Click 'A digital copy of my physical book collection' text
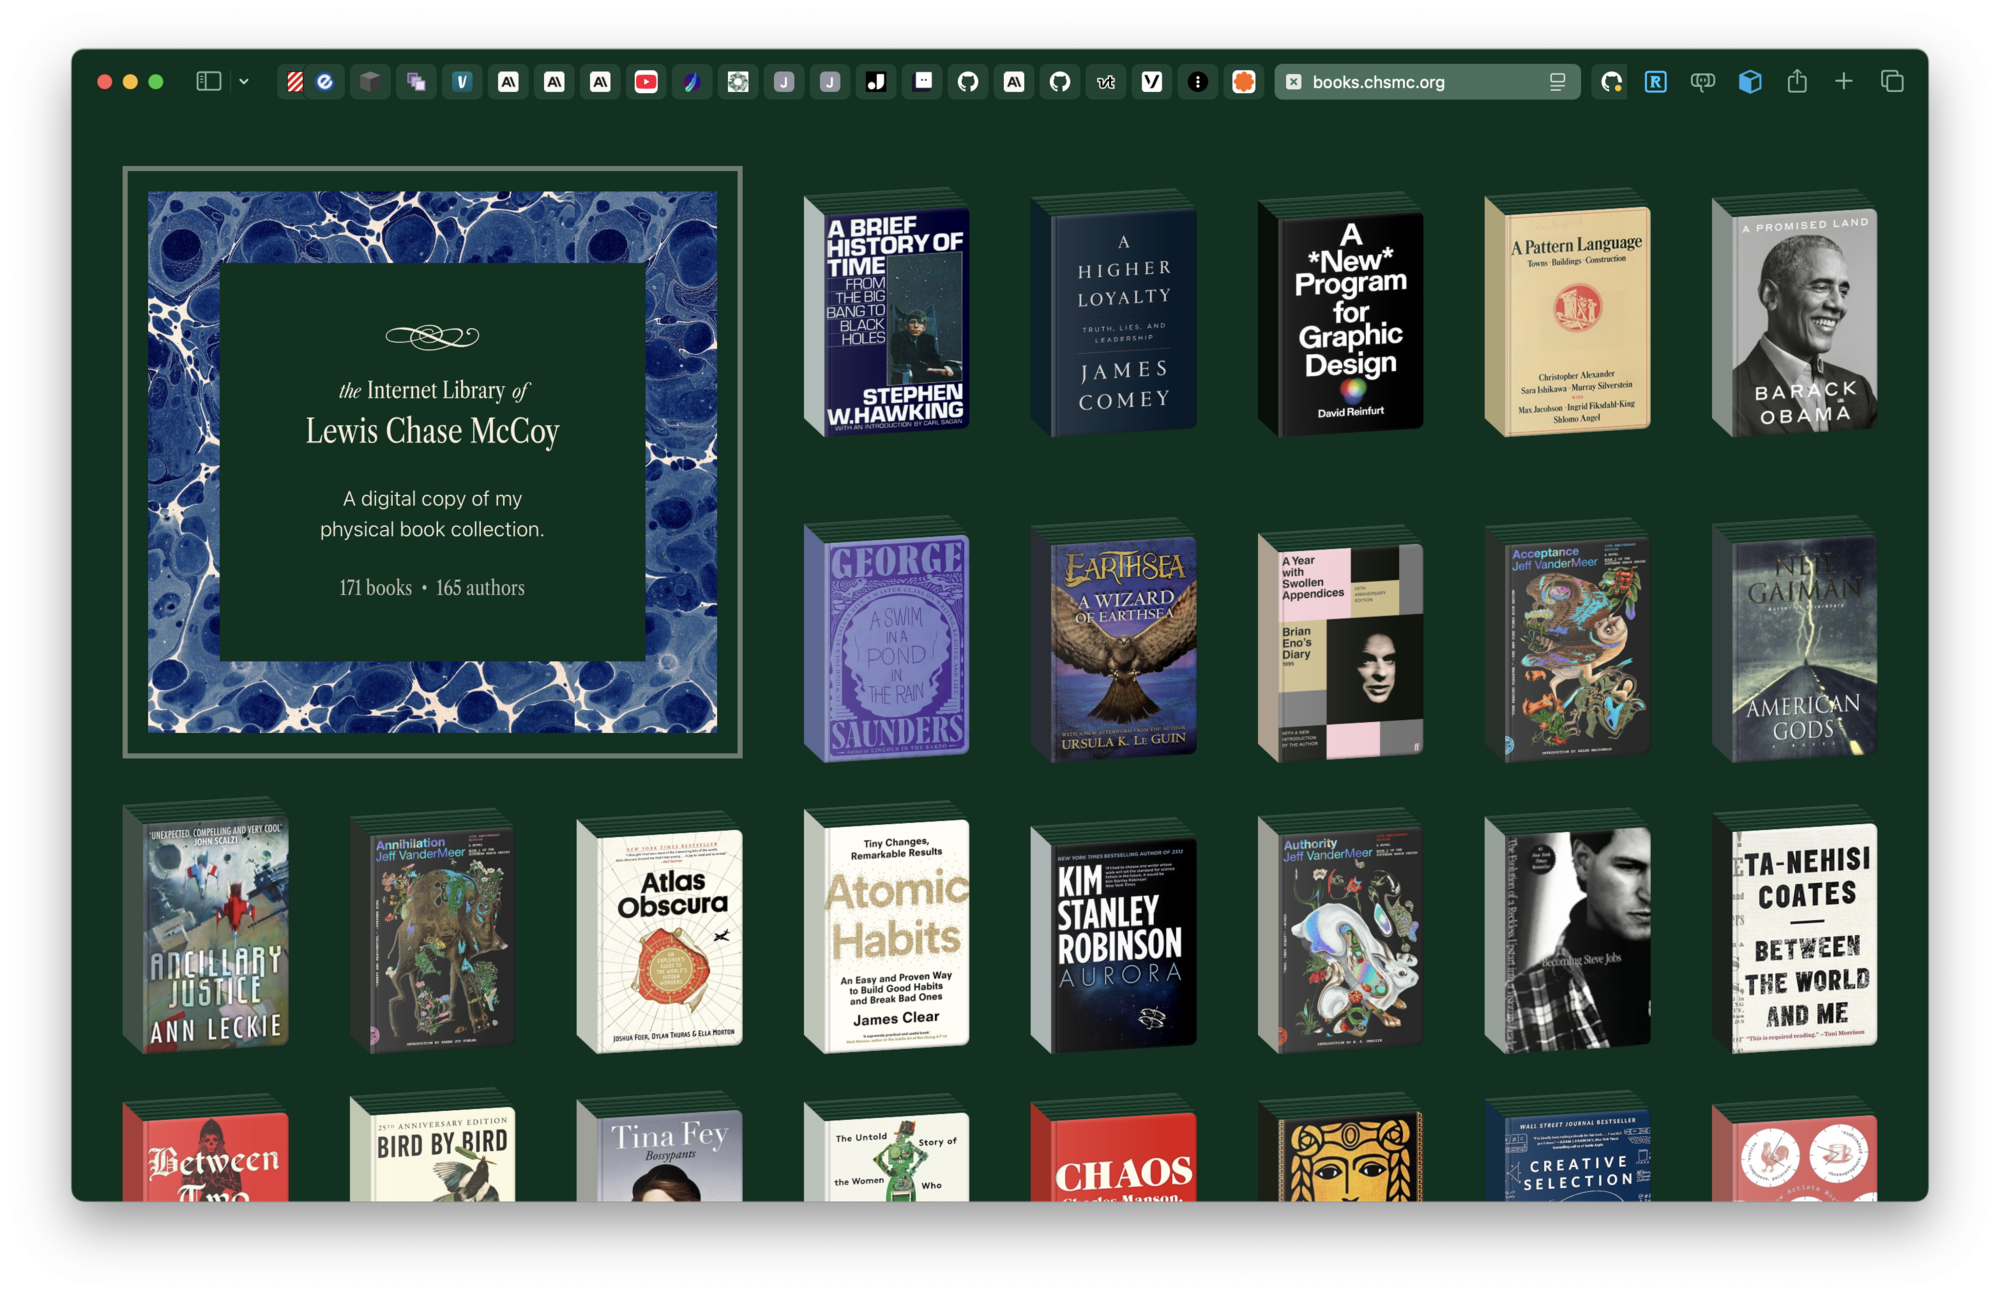 432,514
